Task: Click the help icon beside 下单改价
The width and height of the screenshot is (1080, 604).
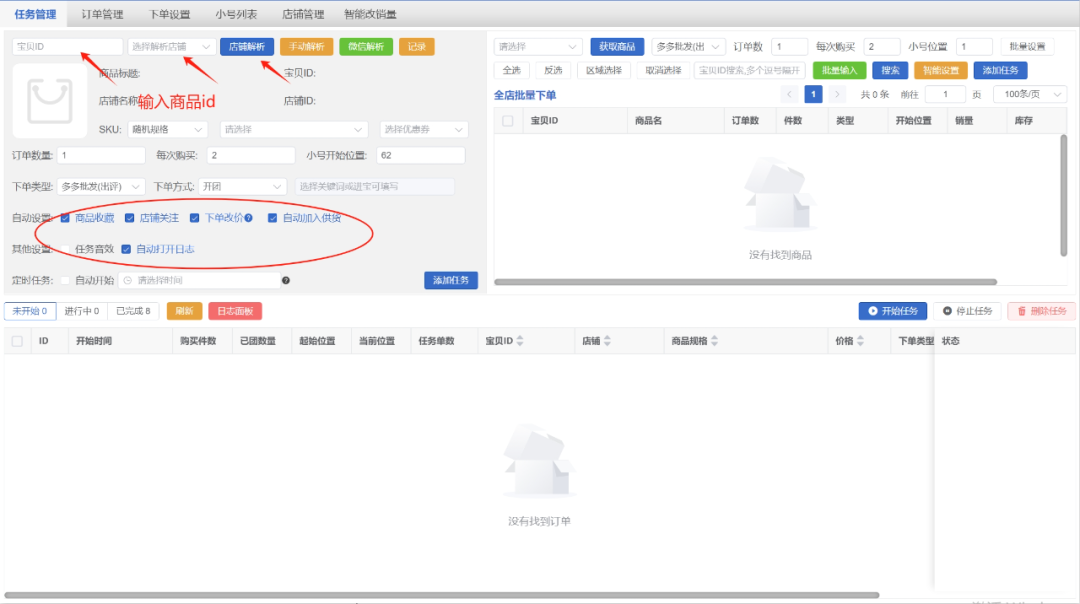Action: click(x=248, y=218)
